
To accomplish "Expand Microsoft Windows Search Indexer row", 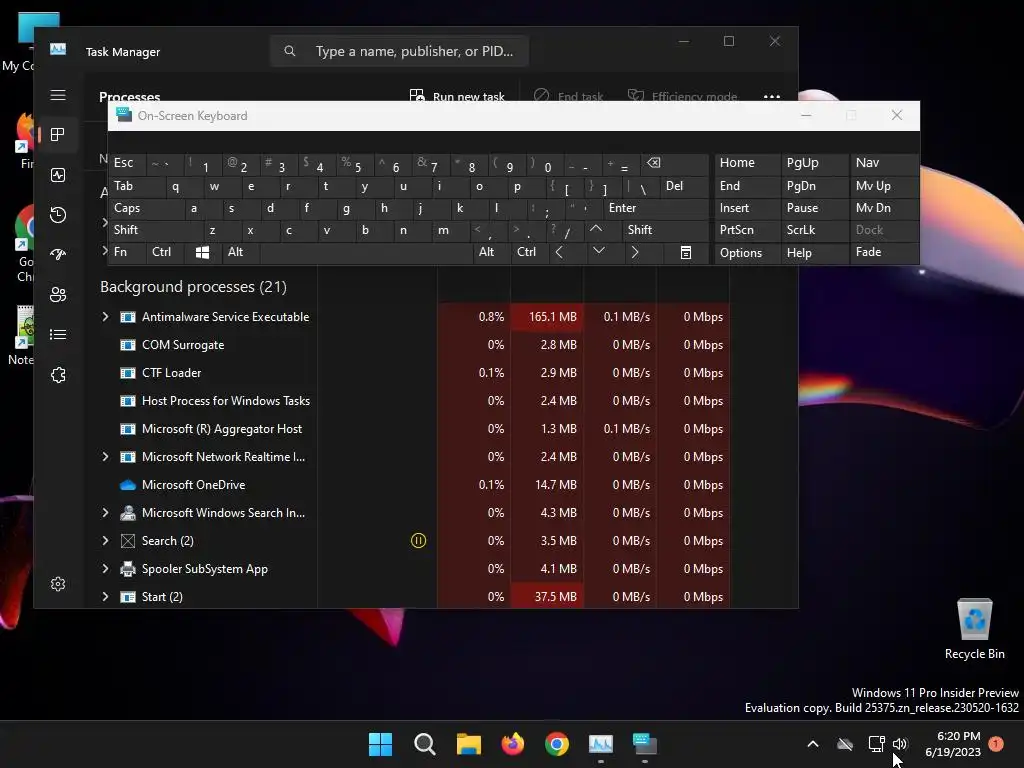I will 105,513.
